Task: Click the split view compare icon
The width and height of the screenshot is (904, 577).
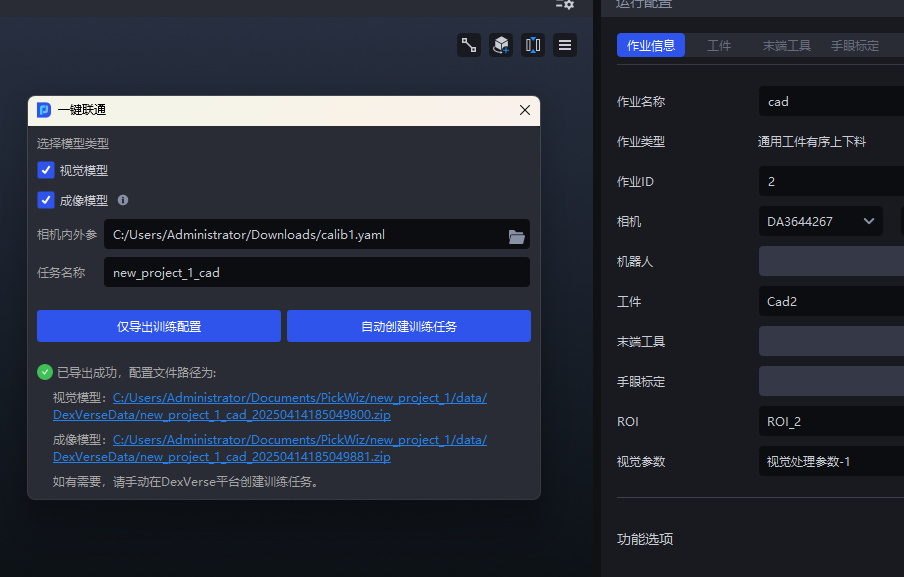Action: (533, 45)
